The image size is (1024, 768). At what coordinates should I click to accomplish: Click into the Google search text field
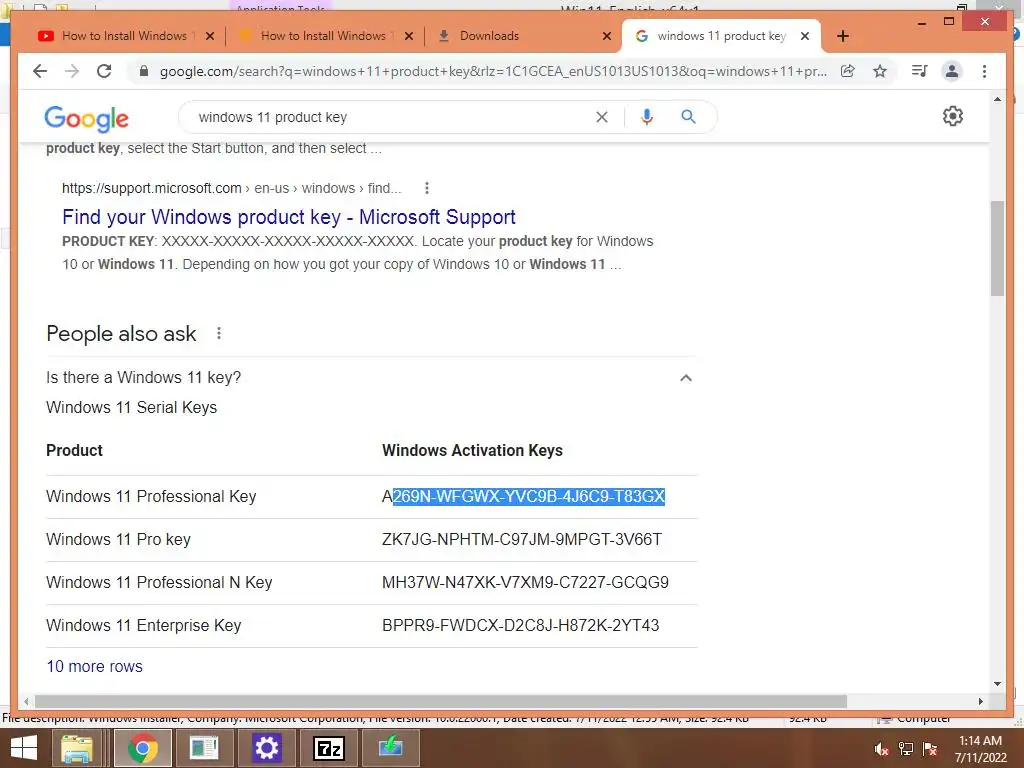pos(392,117)
